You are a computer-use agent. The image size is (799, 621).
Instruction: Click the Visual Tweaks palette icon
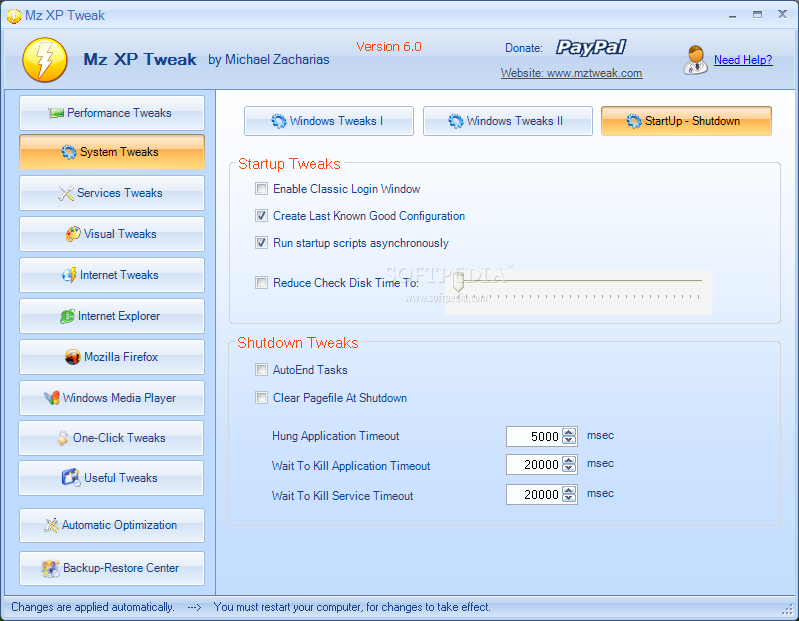[73, 234]
